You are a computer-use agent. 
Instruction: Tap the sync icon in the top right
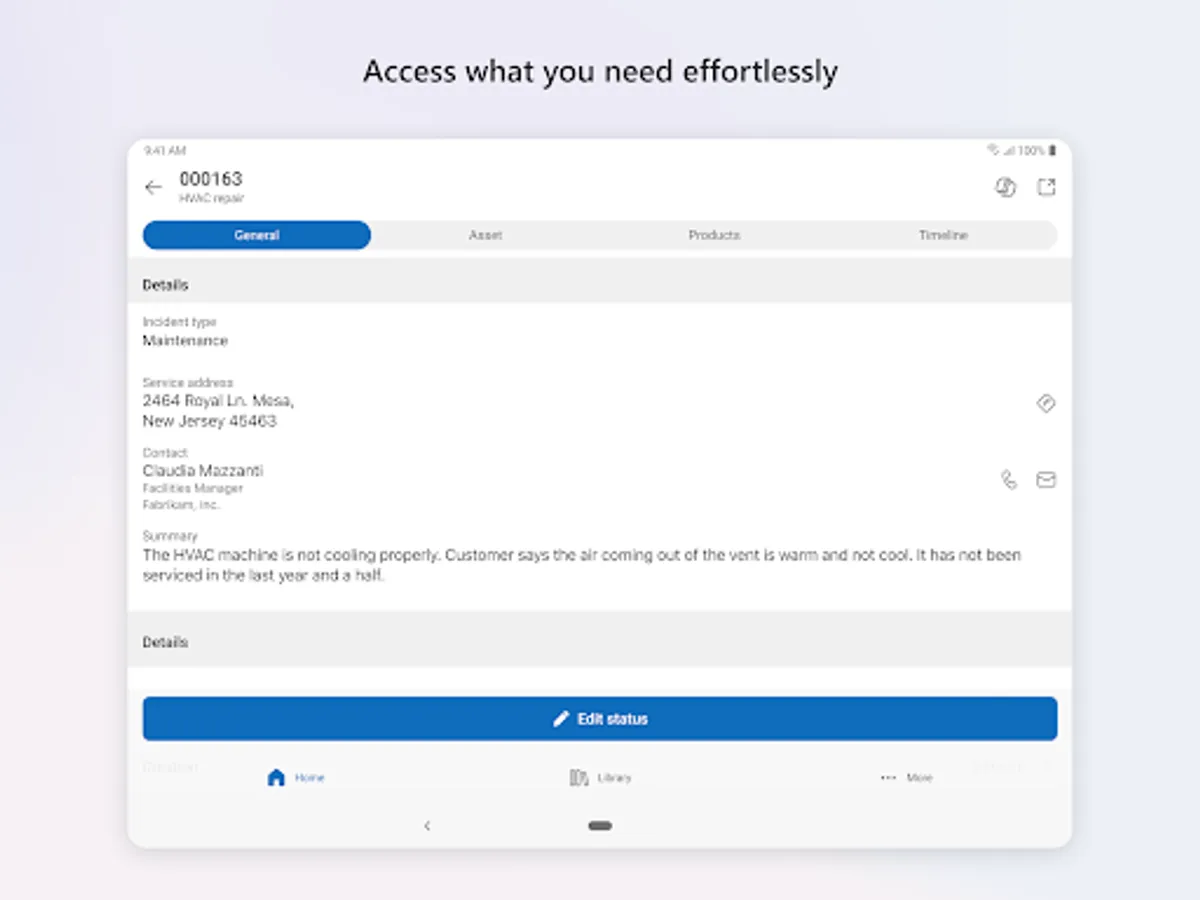click(1006, 186)
